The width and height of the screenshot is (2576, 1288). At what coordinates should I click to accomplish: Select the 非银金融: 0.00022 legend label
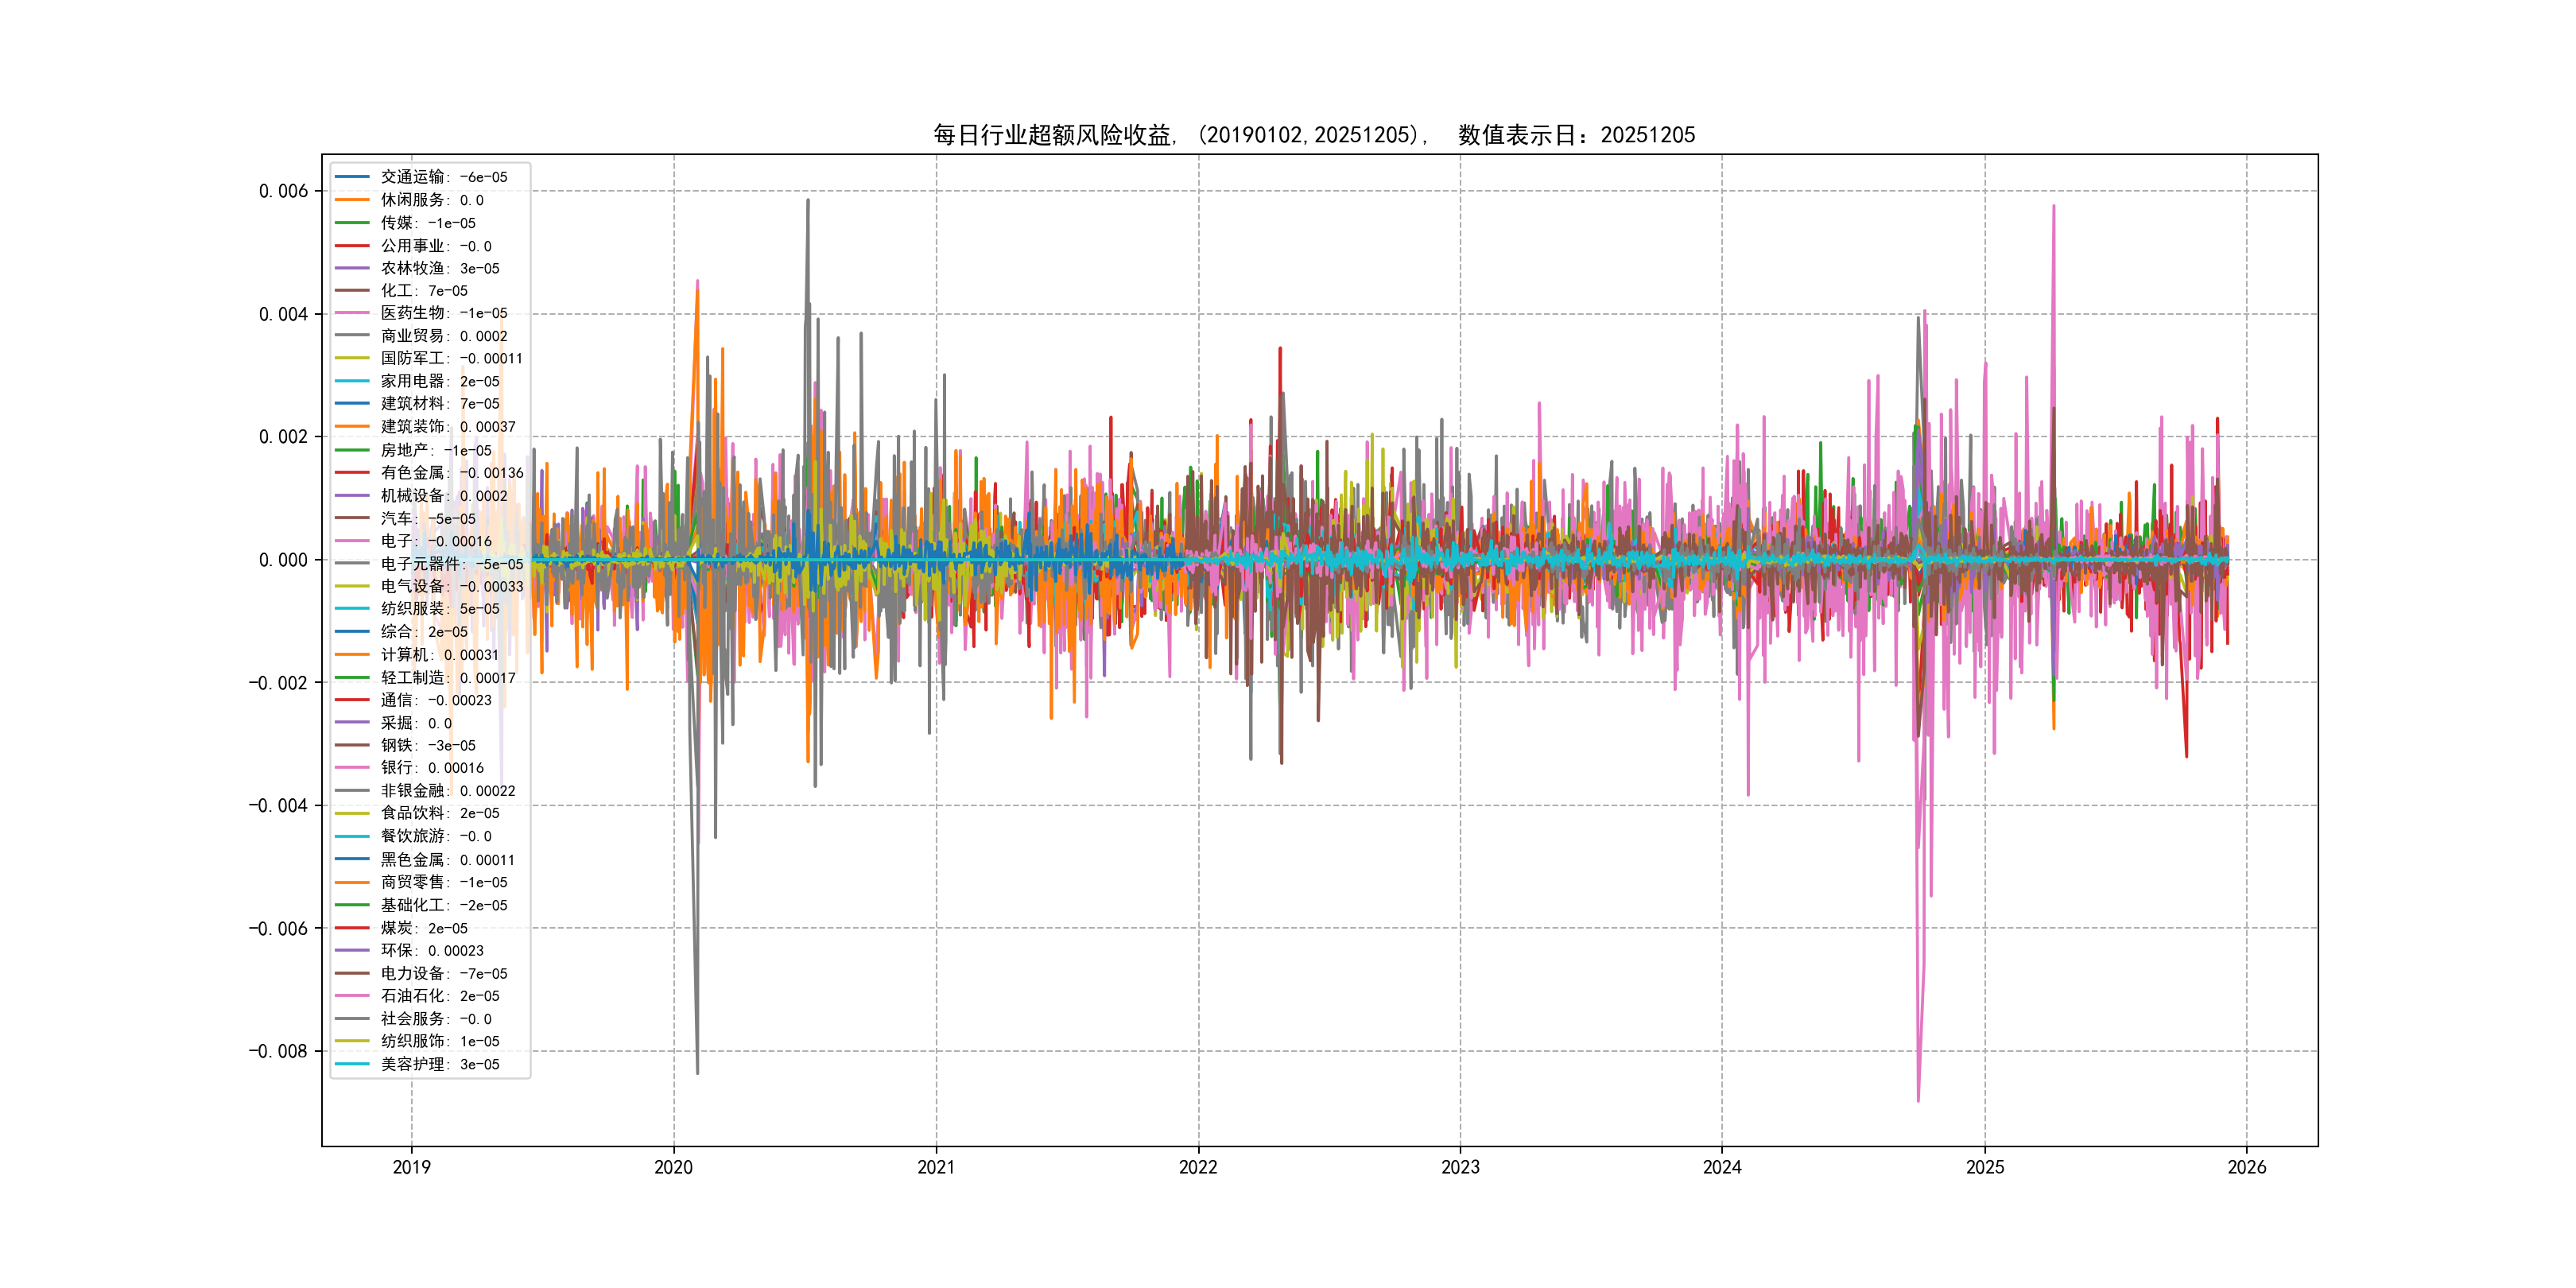tap(447, 791)
